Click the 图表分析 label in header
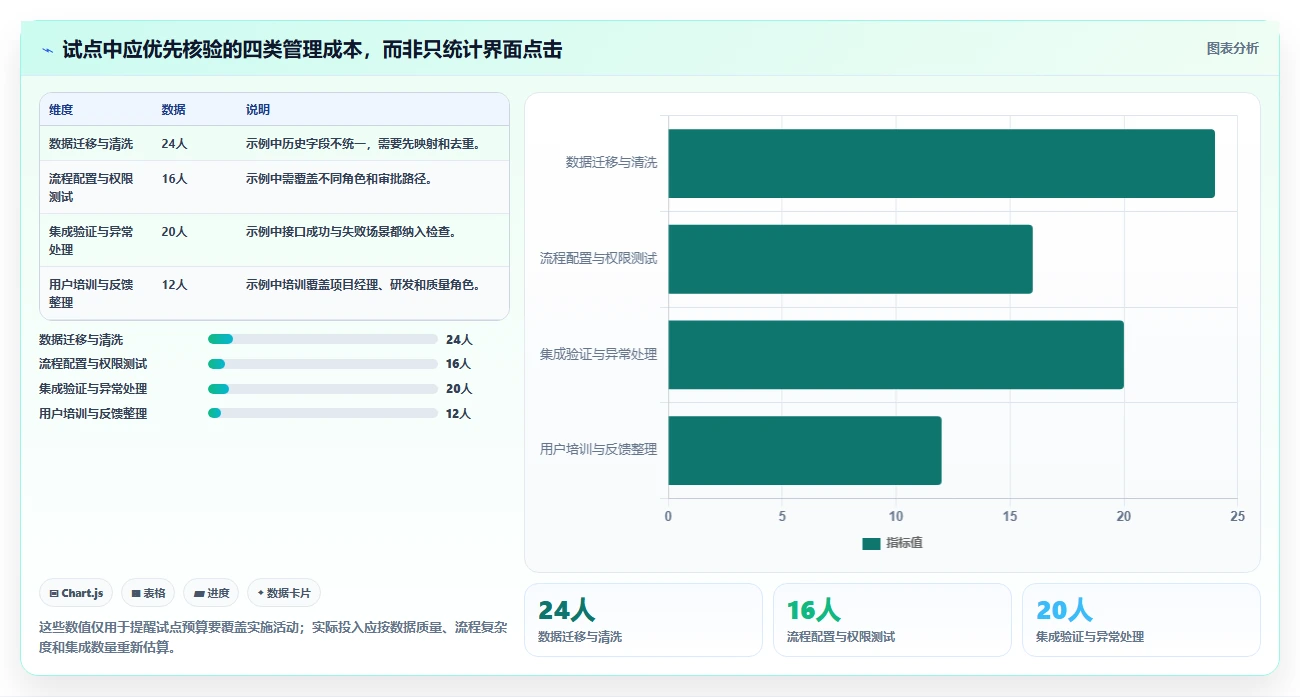Viewport: 1300px width, 697px height. [1232, 48]
